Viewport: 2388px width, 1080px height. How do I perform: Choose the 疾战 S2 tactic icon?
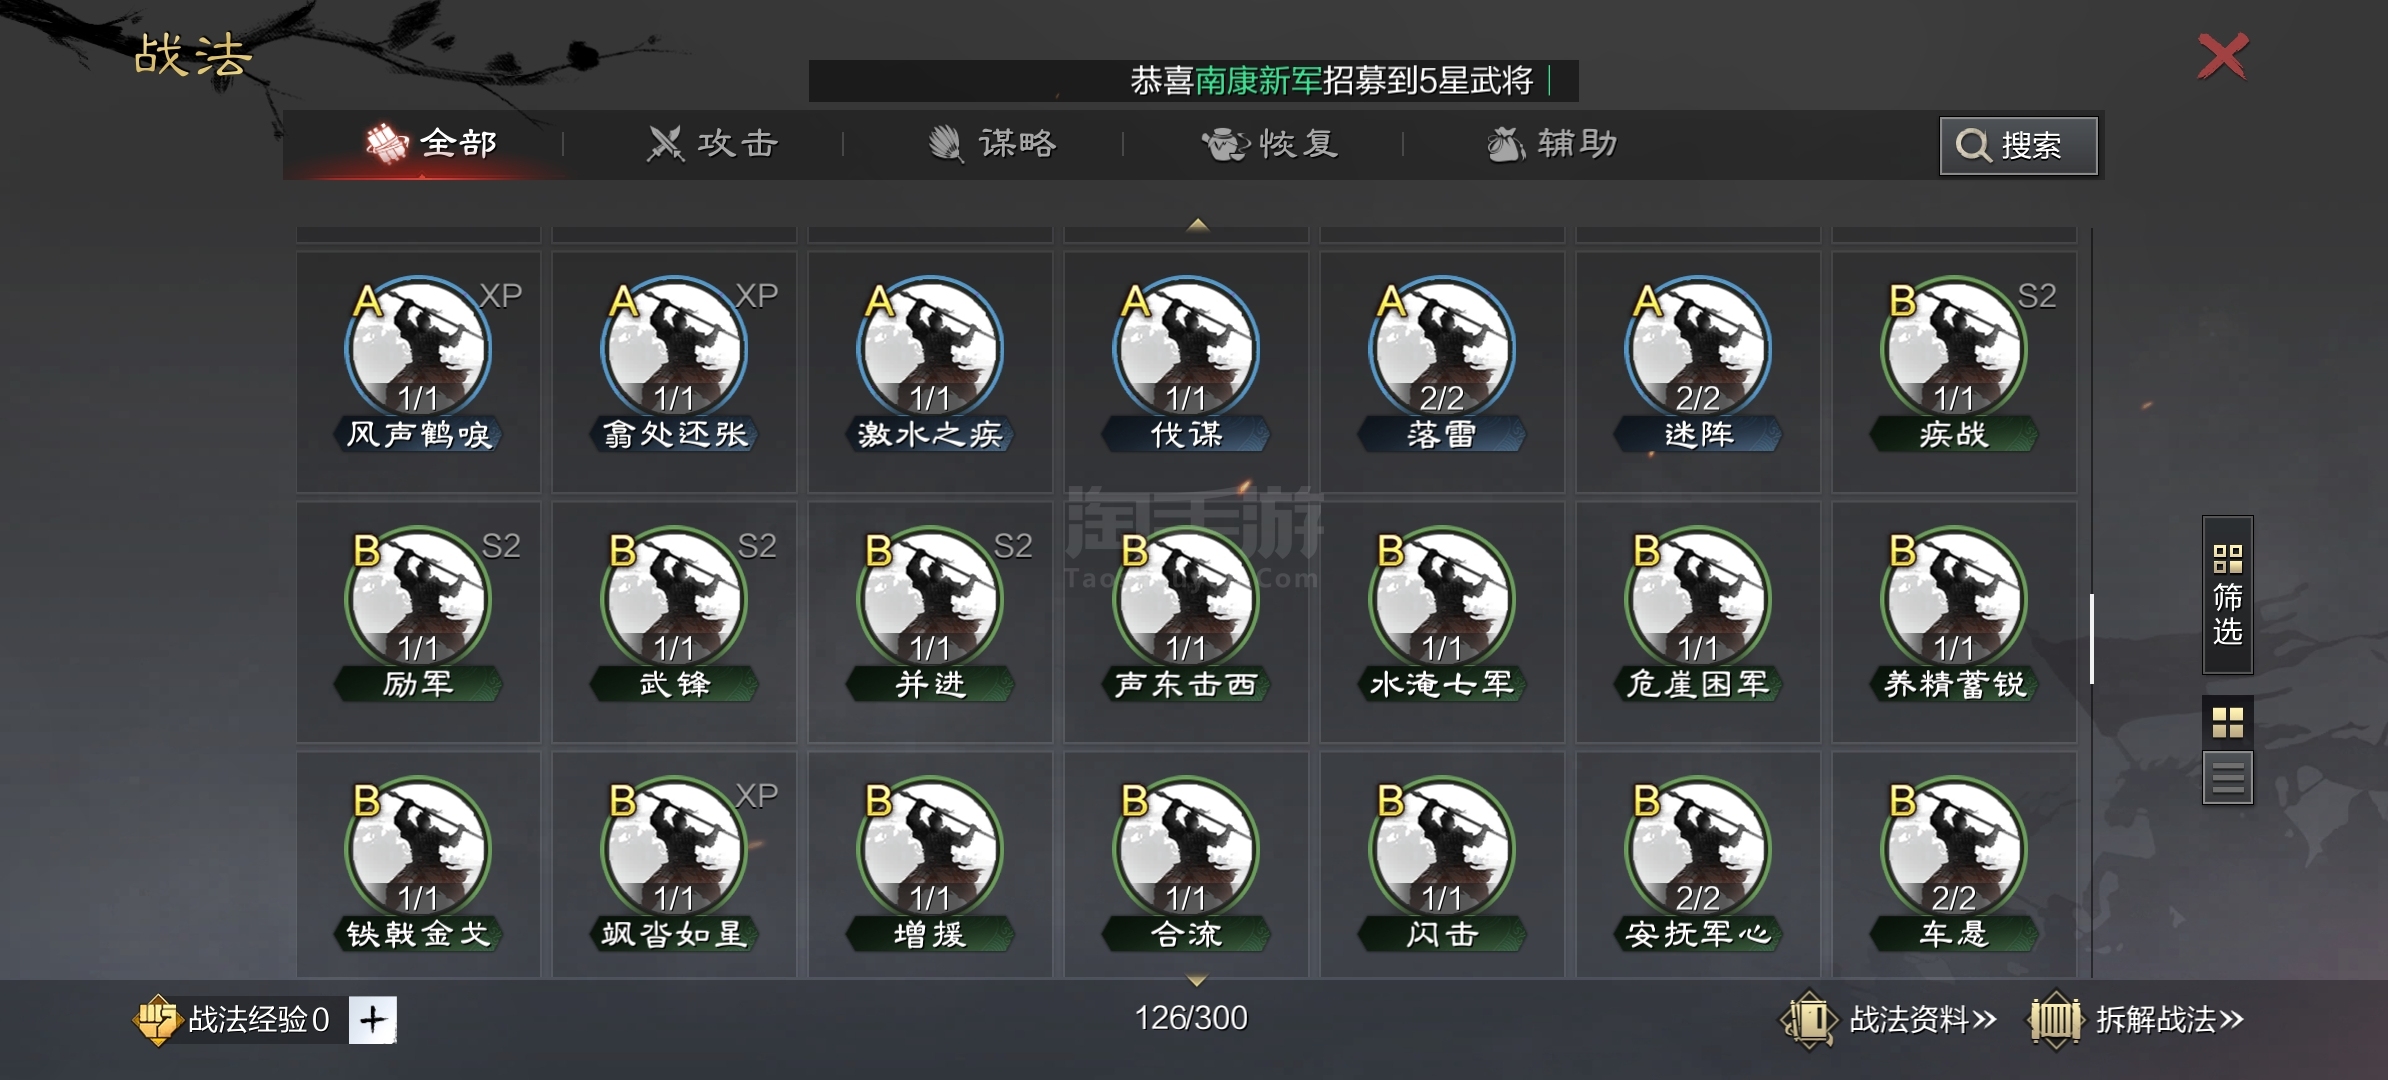point(1954,350)
